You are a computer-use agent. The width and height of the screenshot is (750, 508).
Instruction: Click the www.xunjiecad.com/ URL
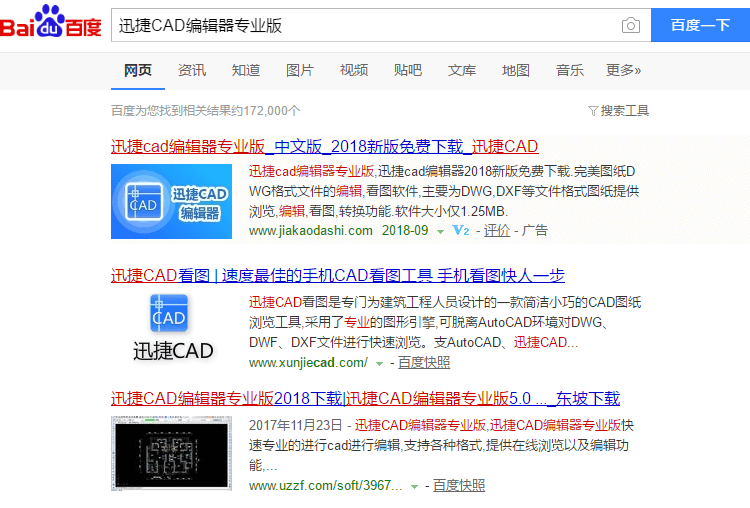(x=309, y=363)
